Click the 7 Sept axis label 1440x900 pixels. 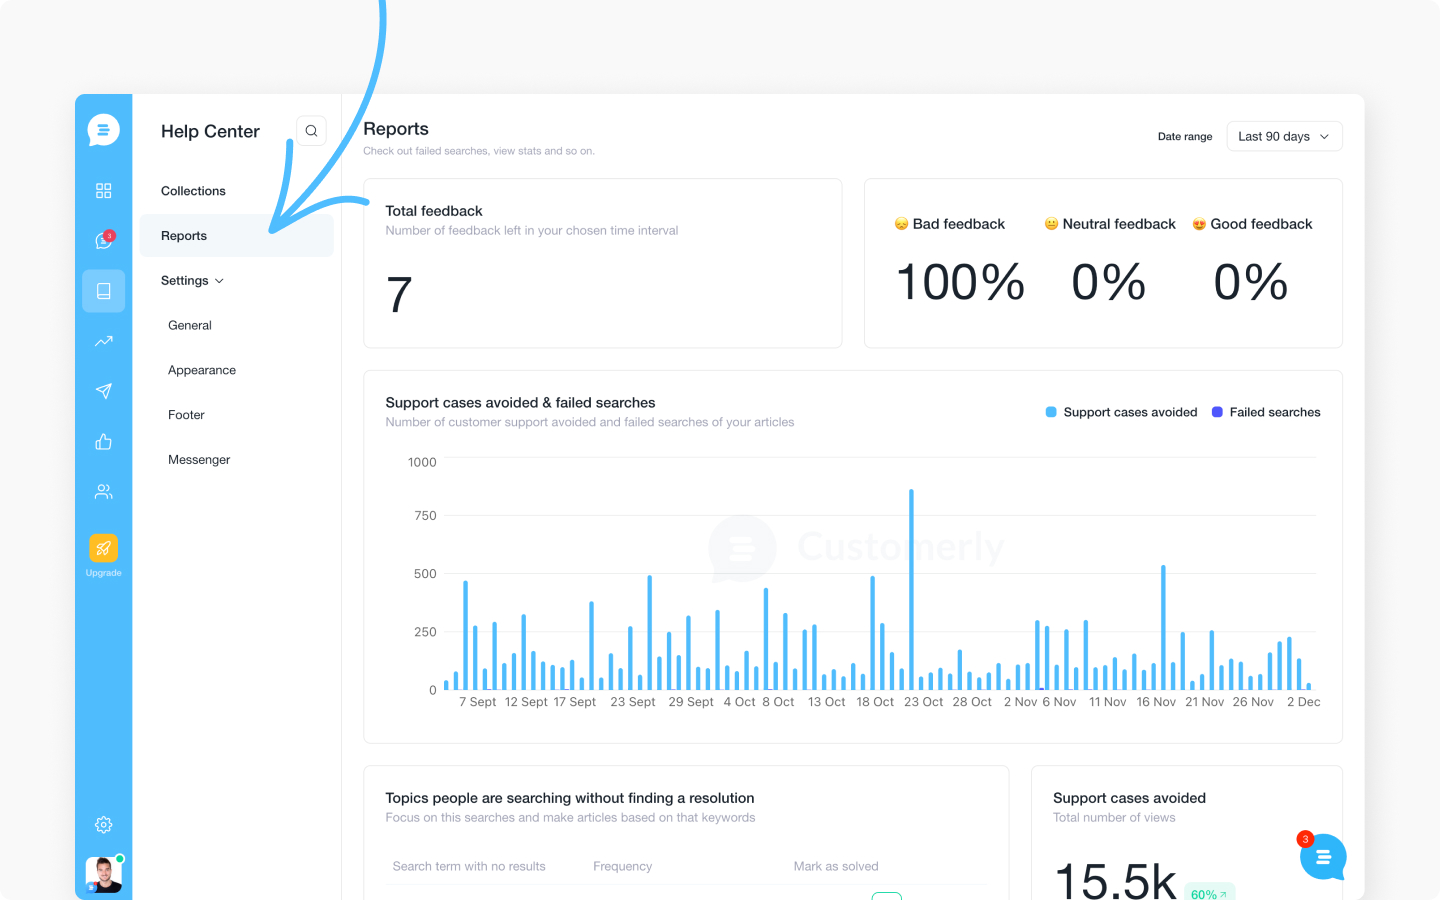pyautogui.click(x=477, y=702)
